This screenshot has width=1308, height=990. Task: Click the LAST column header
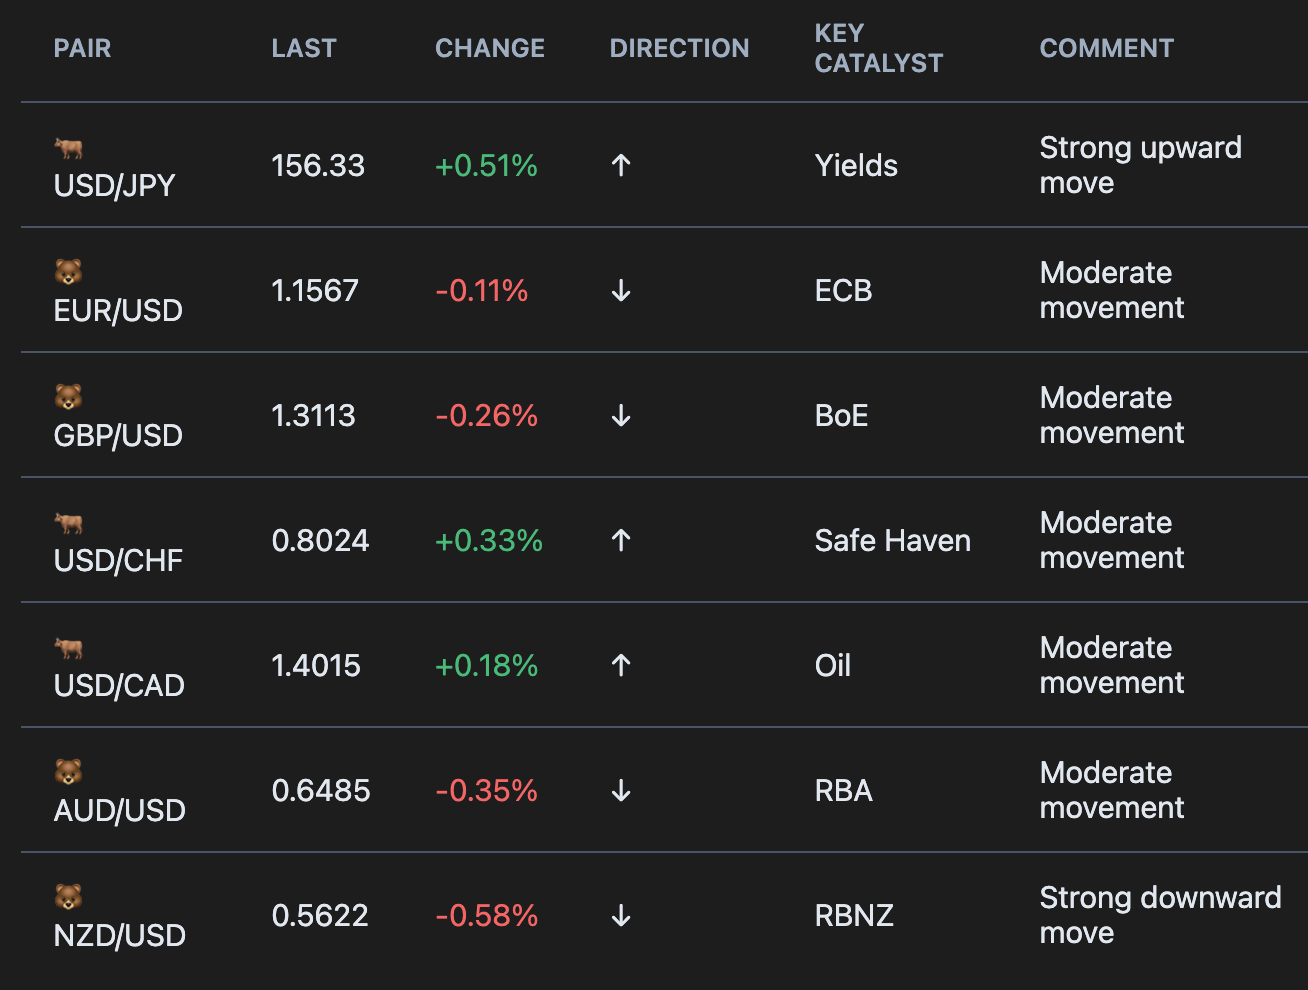304,48
